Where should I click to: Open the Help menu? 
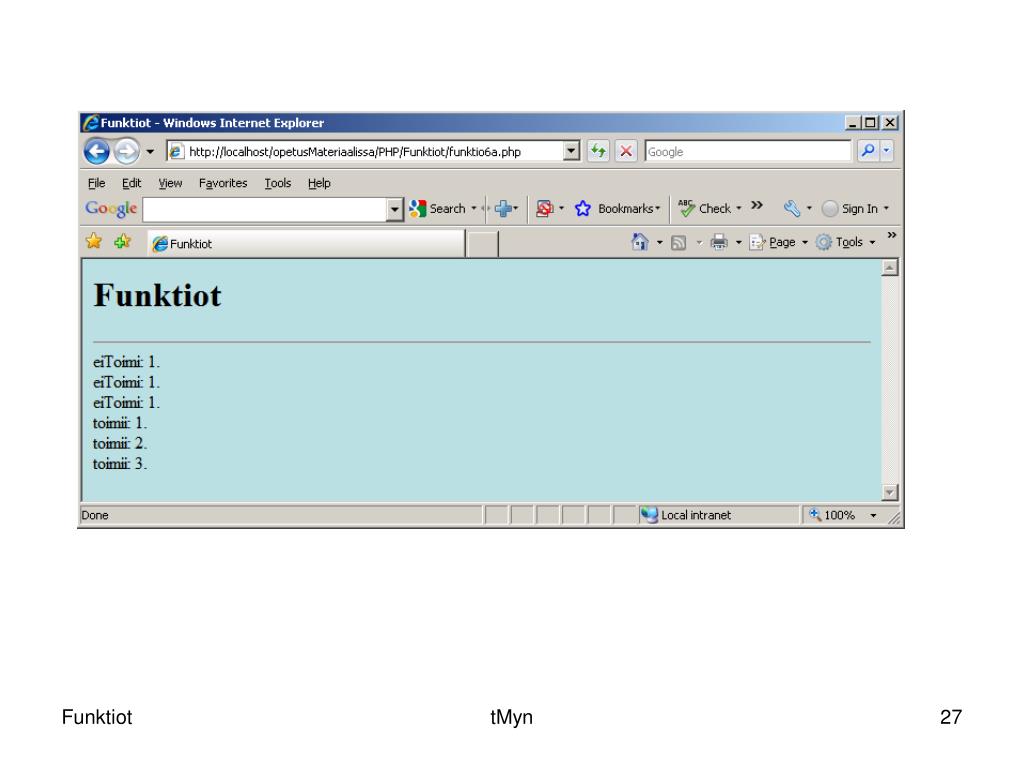tap(319, 184)
